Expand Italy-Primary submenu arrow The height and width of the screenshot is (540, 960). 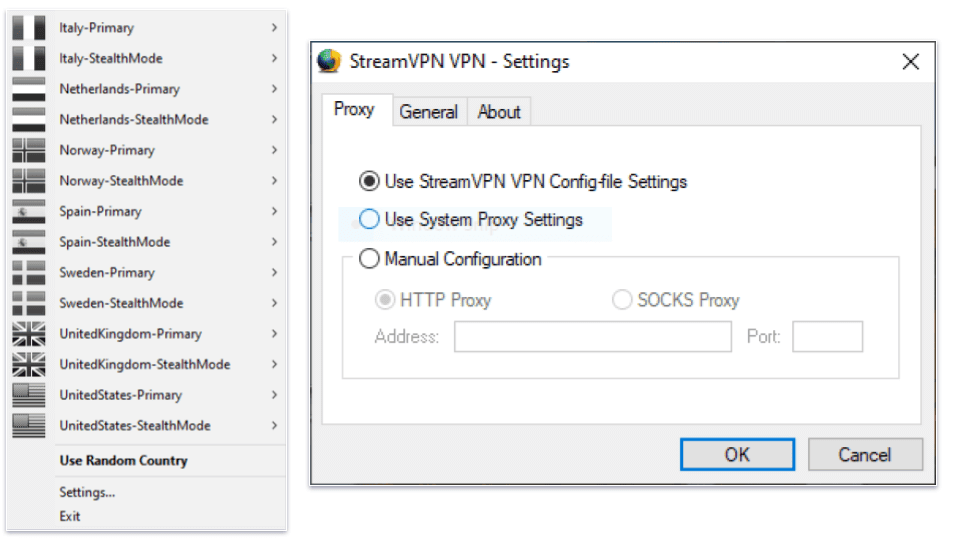(x=274, y=28)
